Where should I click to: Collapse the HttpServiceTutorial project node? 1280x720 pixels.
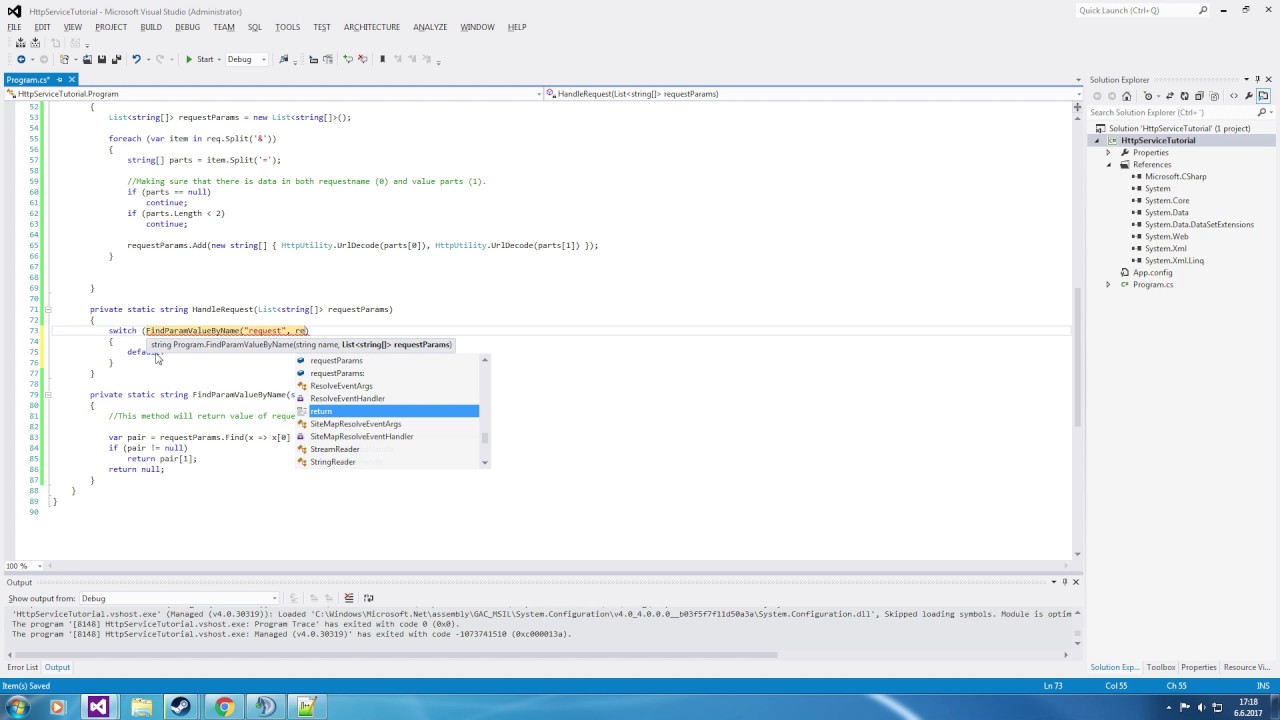tap(1097, 140)
